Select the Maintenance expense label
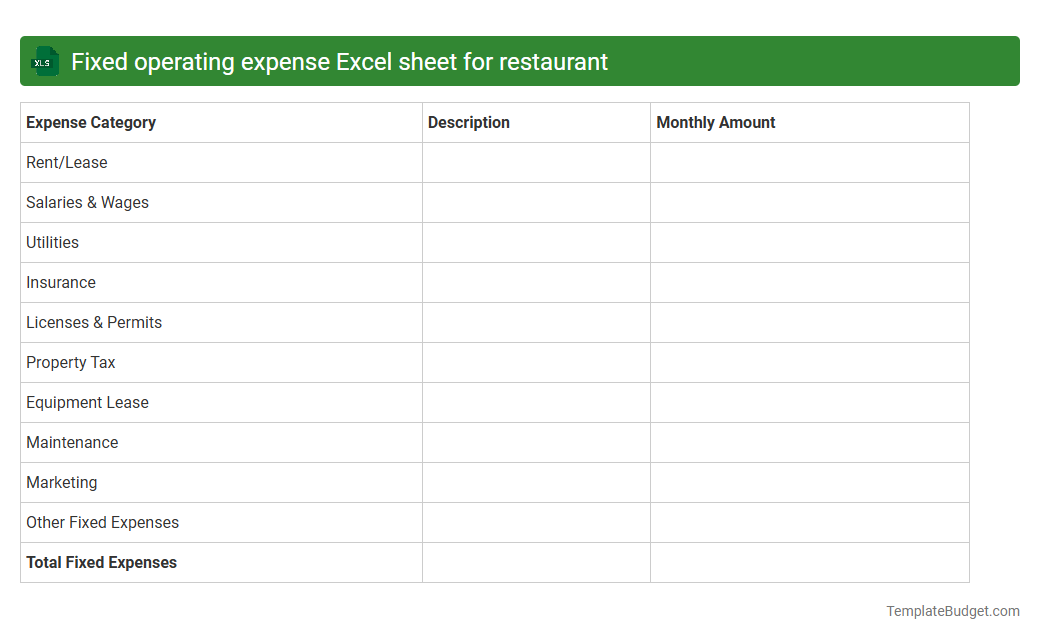Screen dimensions: 1040x640 tap(72, 442)
